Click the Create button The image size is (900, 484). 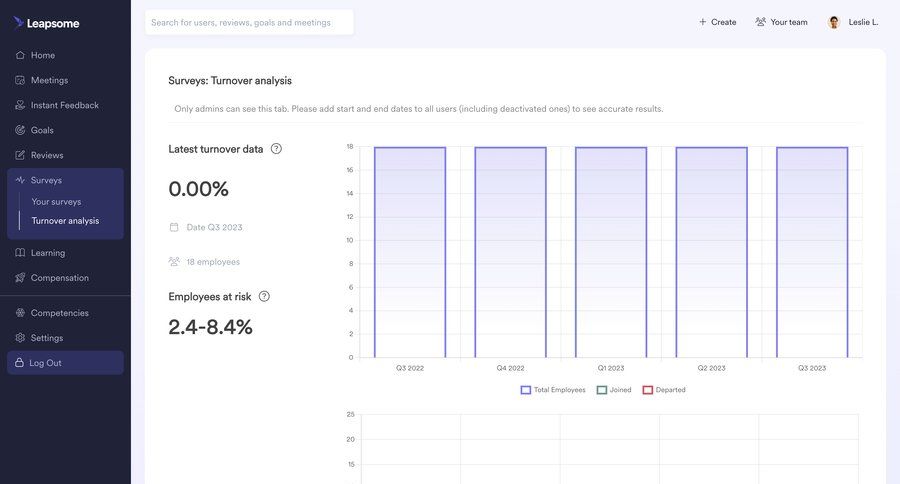[x=717, y=22]
